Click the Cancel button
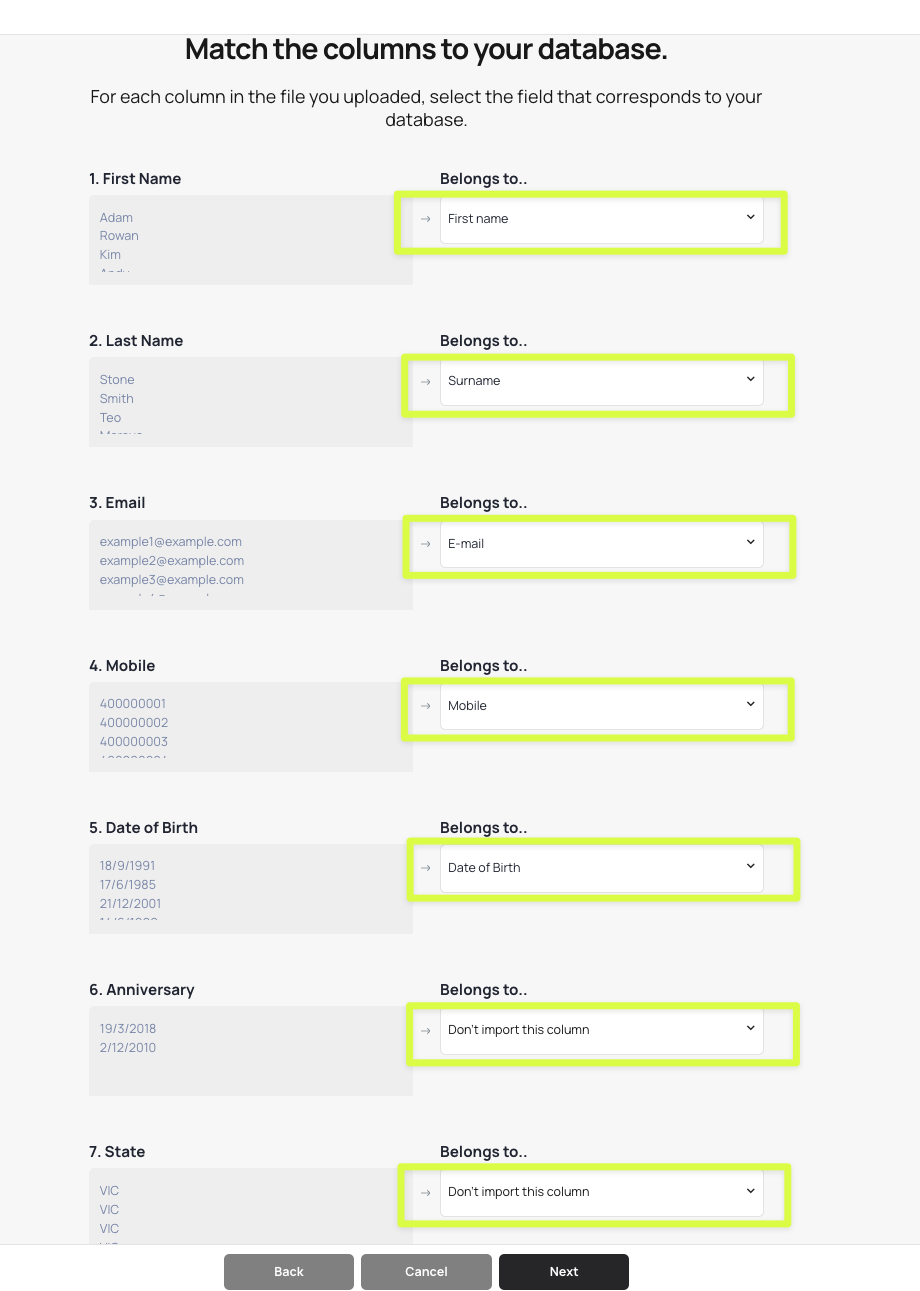Viewport: 920px width, 1291px height. coord(426,1272)
